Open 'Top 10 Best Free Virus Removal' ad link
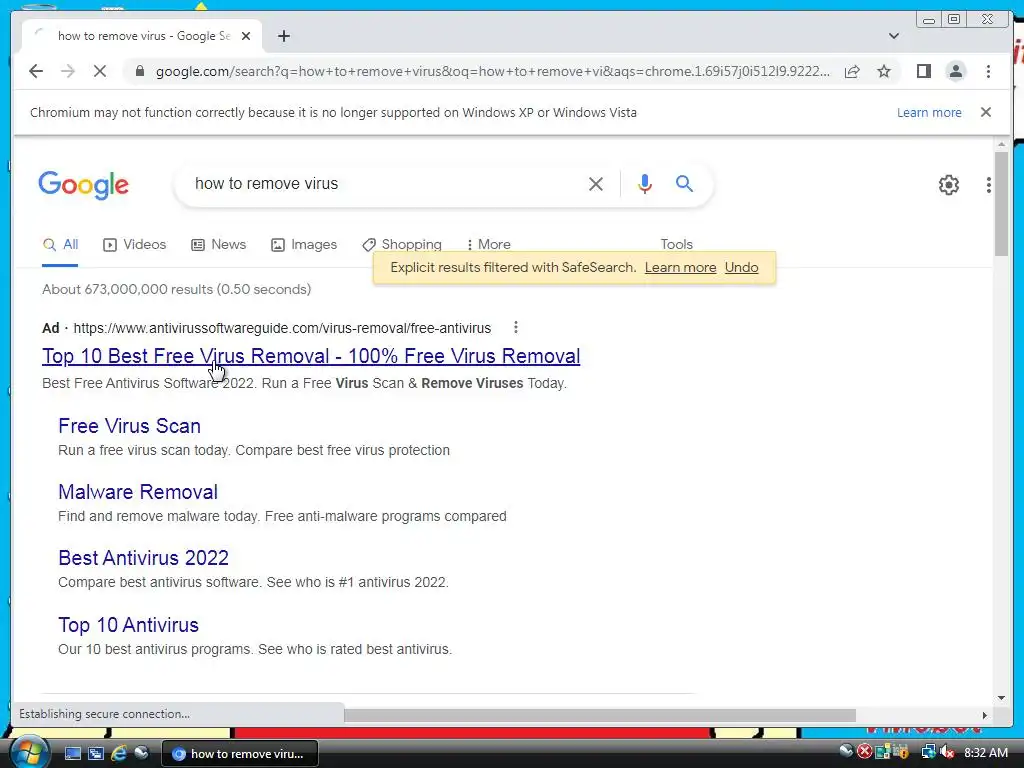 (311, 356)
